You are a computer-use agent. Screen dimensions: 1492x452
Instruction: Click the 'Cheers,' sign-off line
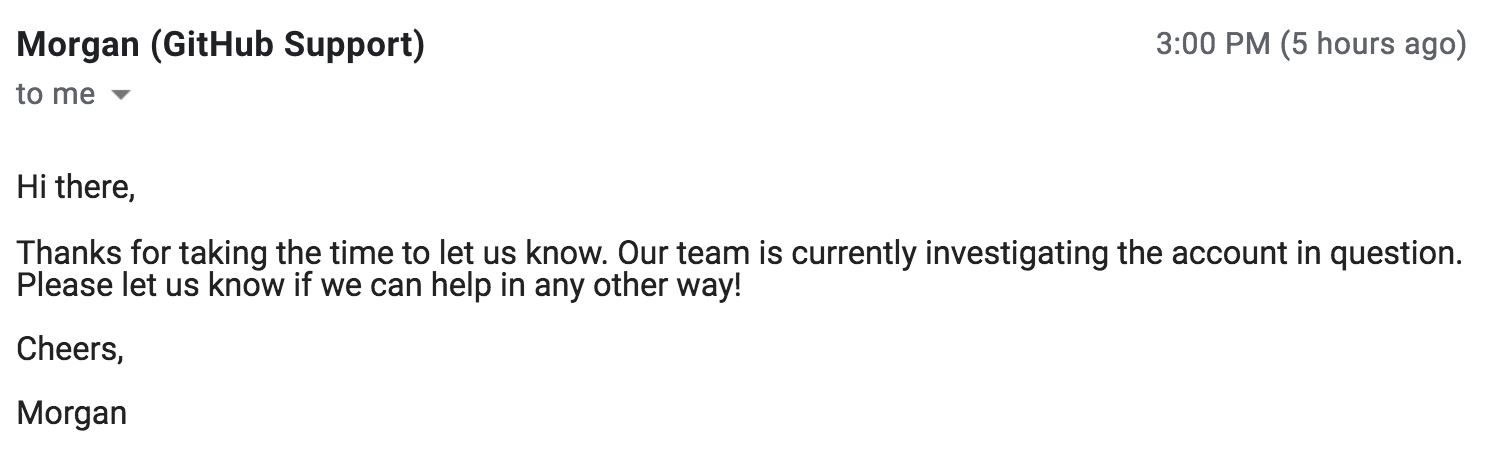tap(70, 349)
